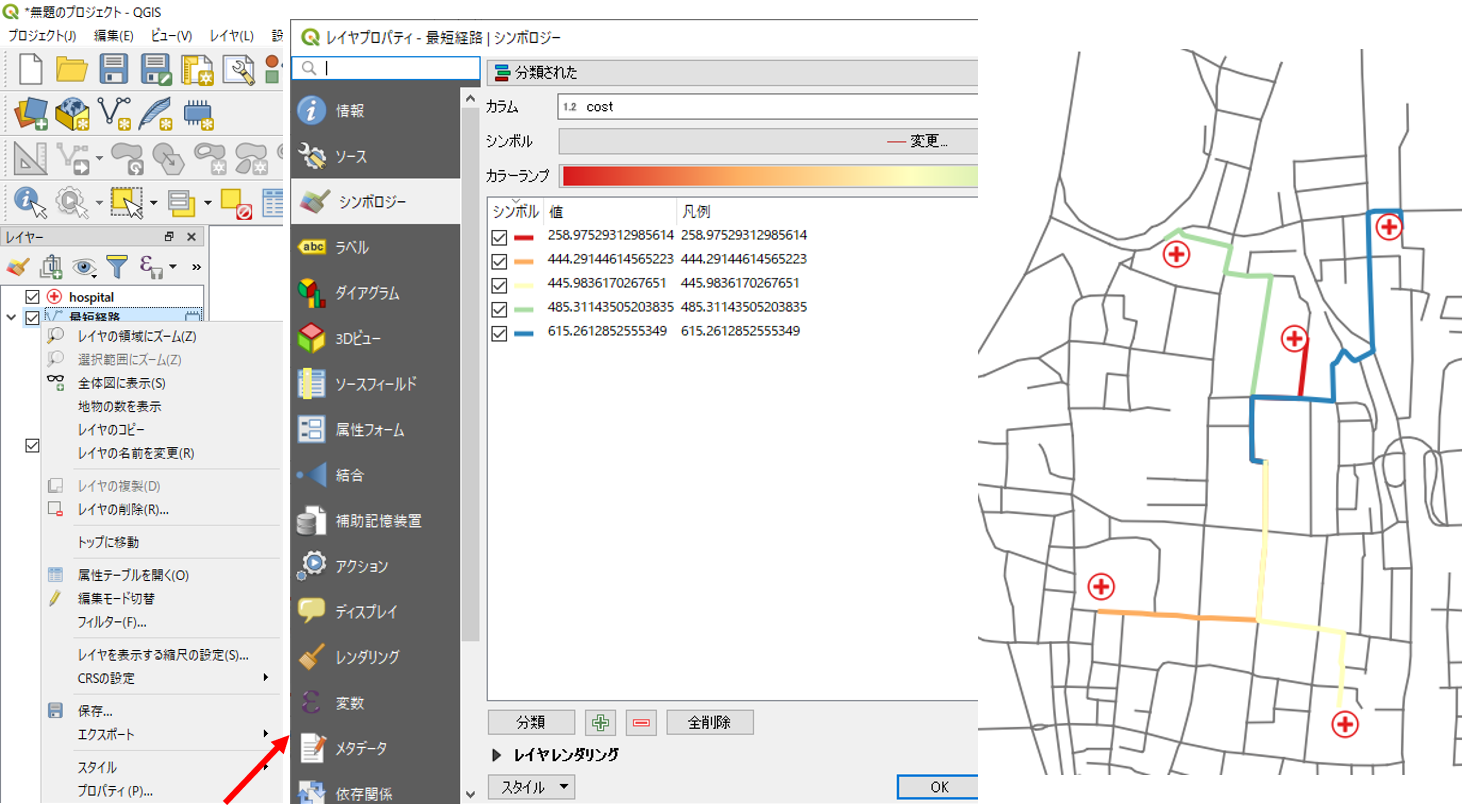Open the シンボロジー tab
Viewport: 1462px width, 806px height.
375,202
